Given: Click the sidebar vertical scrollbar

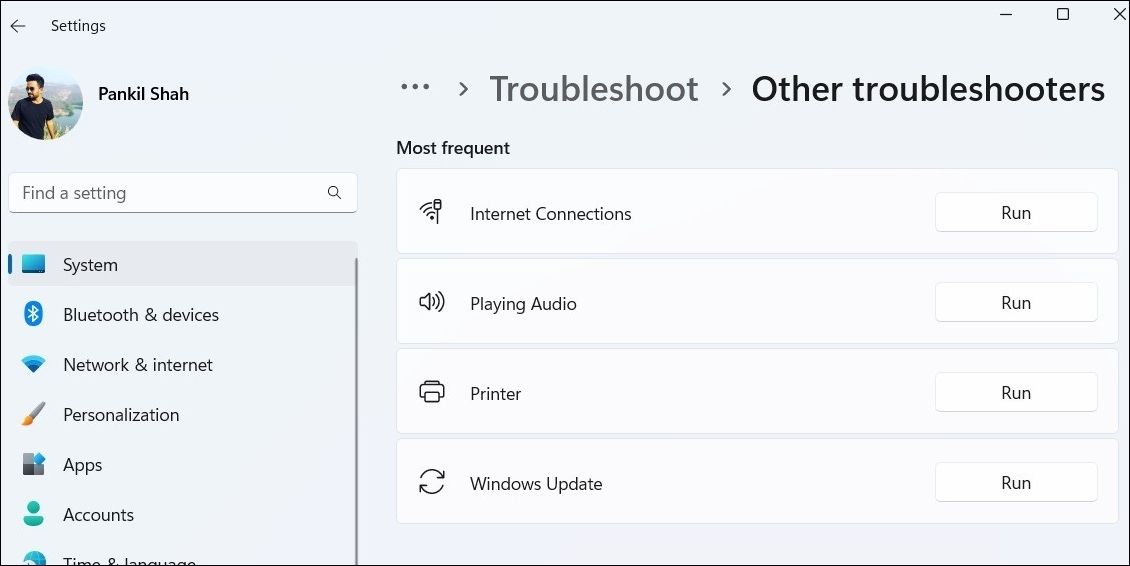Looking at the screenshot, I should point(356,400).
